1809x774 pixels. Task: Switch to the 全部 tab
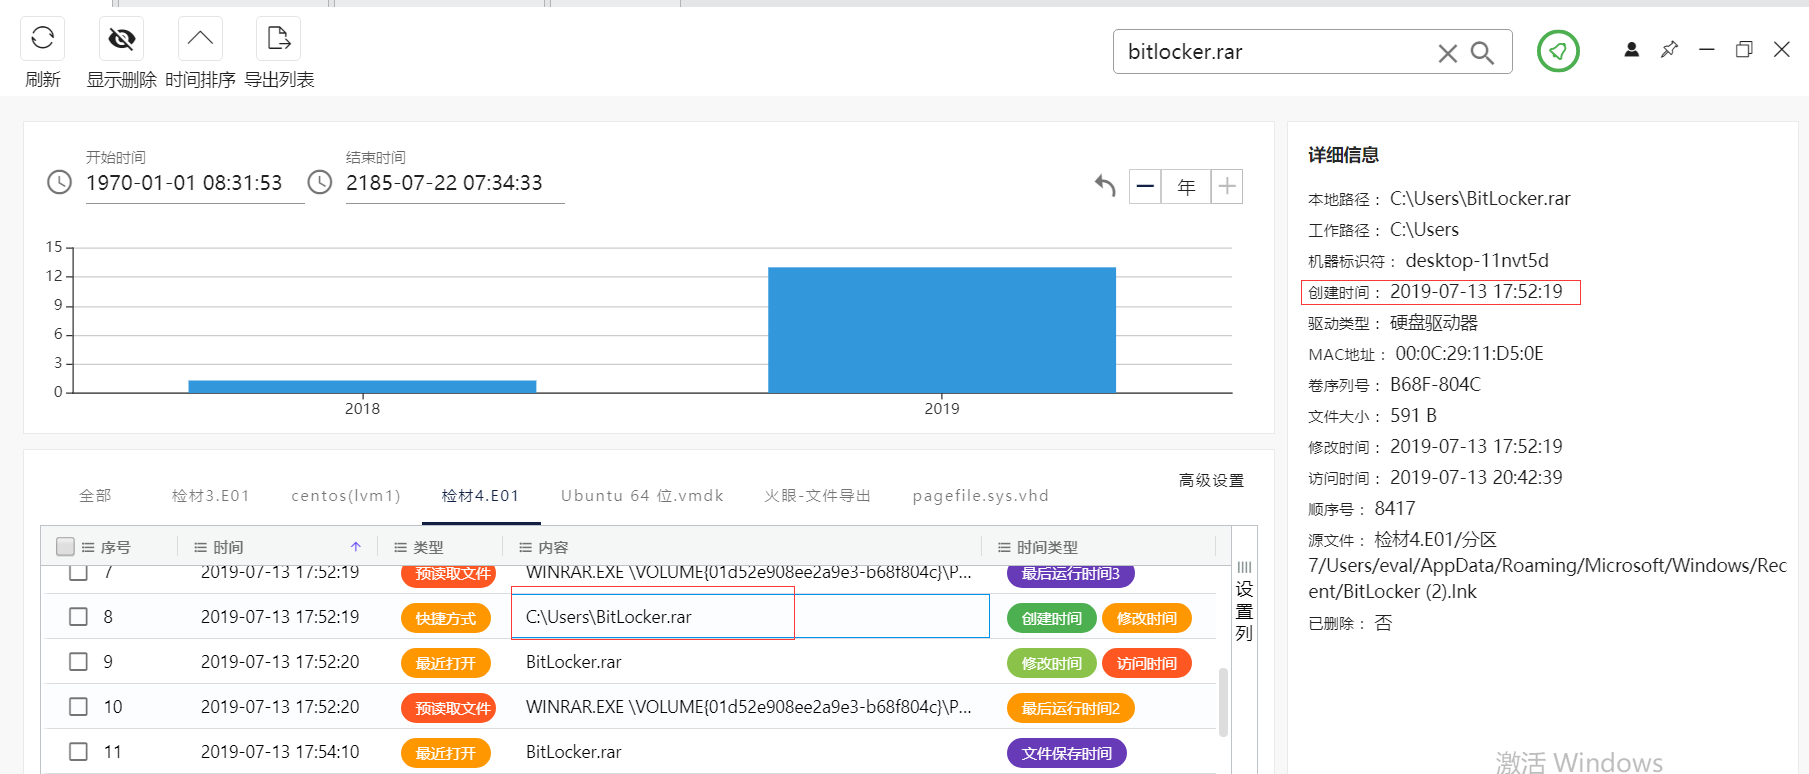pos(95,496)
